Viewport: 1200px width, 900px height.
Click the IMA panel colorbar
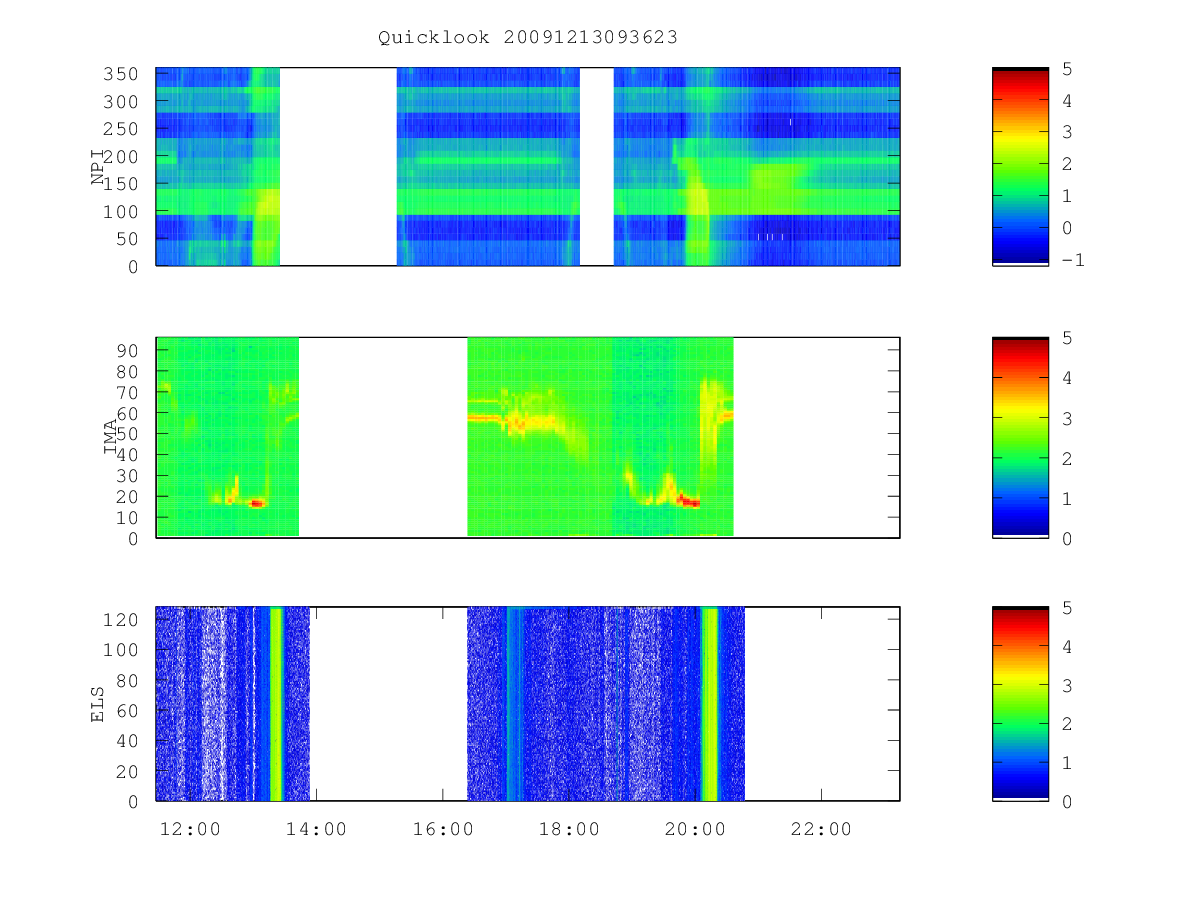click(1020, 437)
